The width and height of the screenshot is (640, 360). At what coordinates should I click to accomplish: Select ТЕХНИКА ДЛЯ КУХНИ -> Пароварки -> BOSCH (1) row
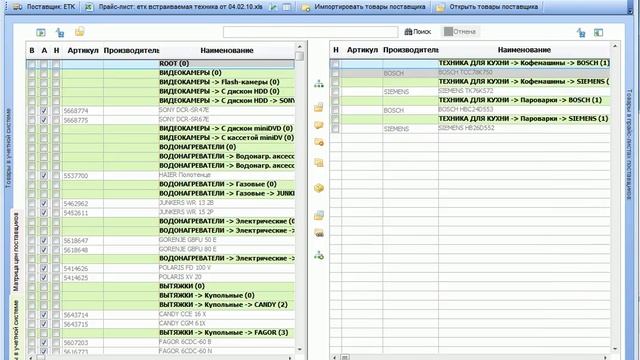click(x=470, y=100)
